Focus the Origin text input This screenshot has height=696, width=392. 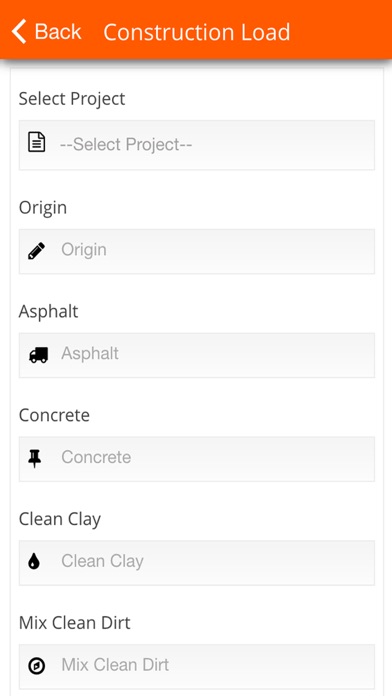click(x=197, y=251)
